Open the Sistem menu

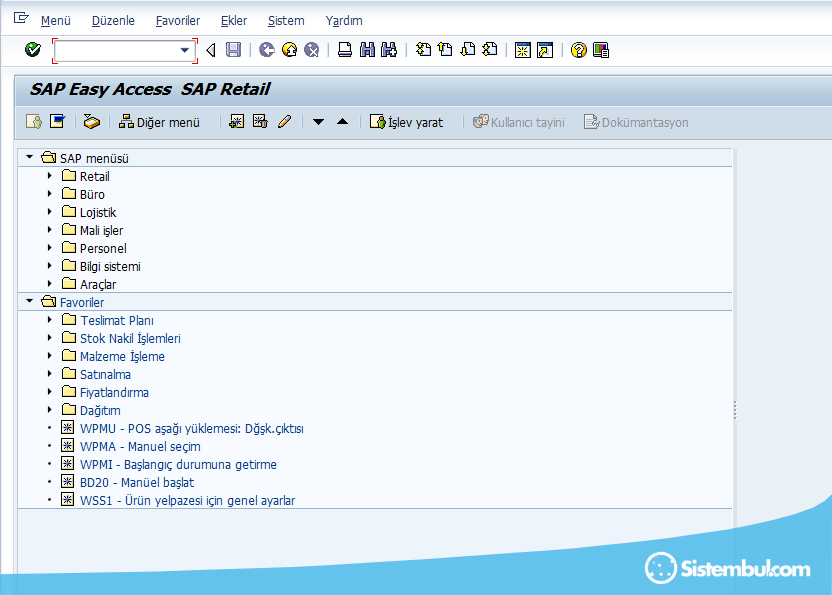coord(286,21)
